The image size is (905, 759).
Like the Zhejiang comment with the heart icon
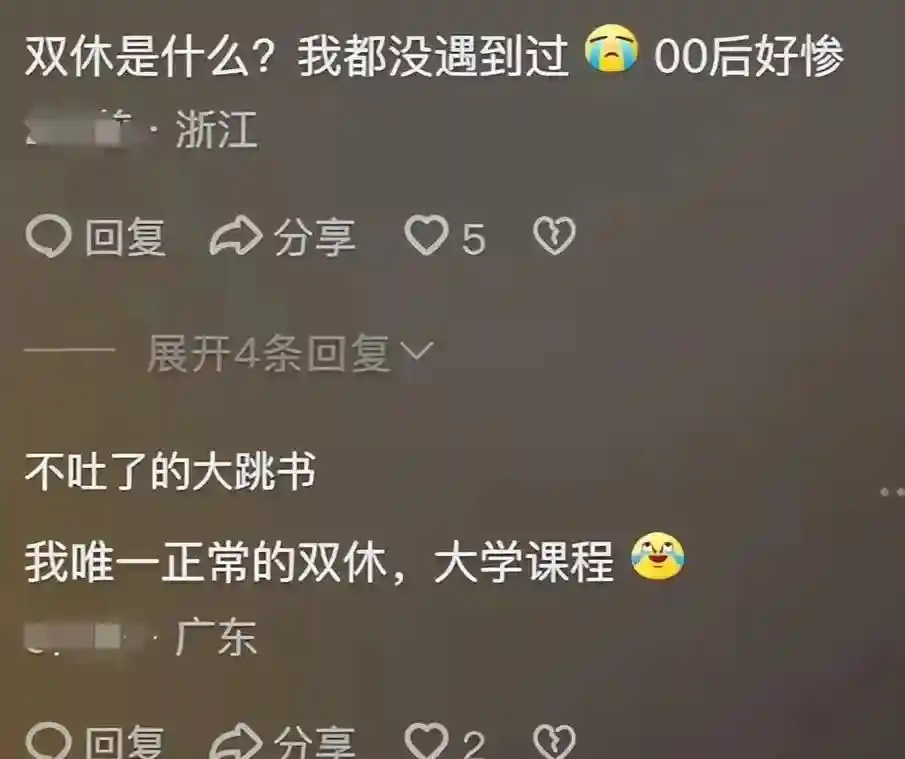[x=427, y=235]
